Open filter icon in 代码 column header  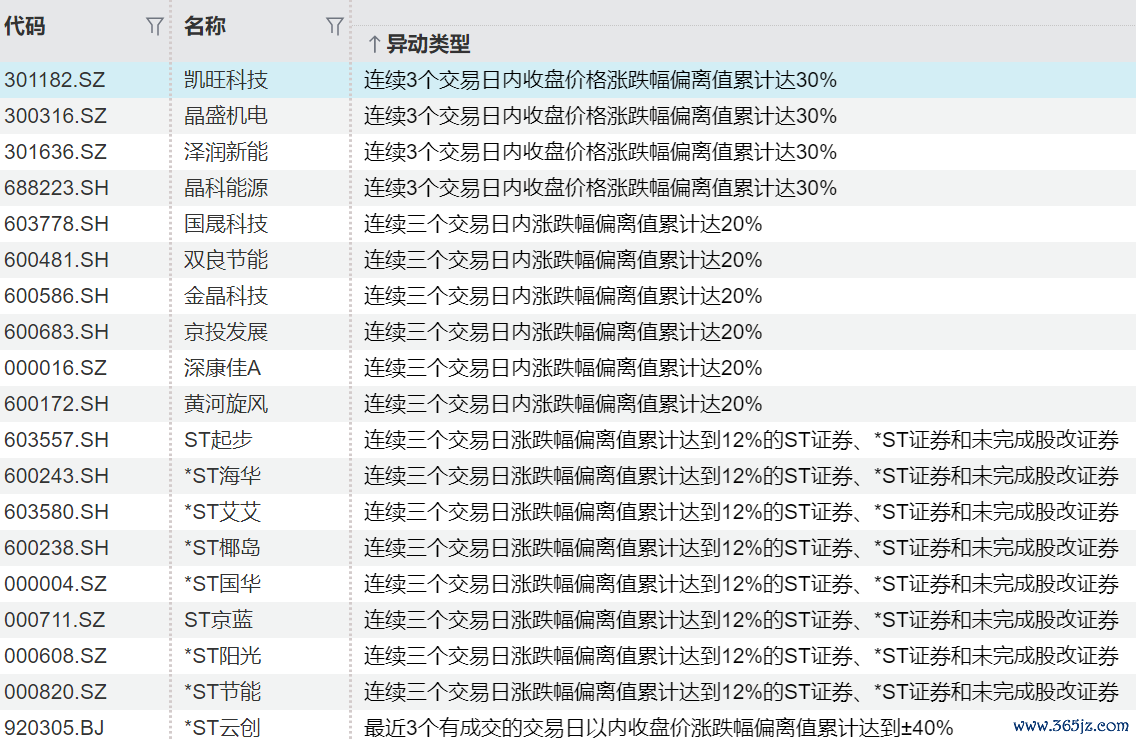[154, 27]
